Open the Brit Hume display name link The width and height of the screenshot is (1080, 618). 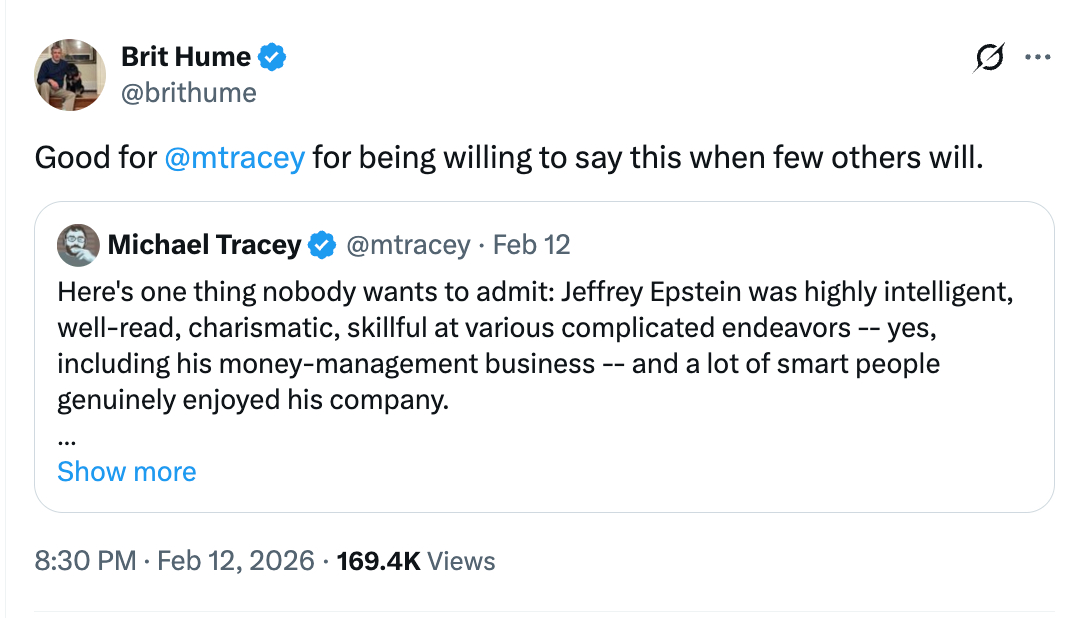(185, 57)
